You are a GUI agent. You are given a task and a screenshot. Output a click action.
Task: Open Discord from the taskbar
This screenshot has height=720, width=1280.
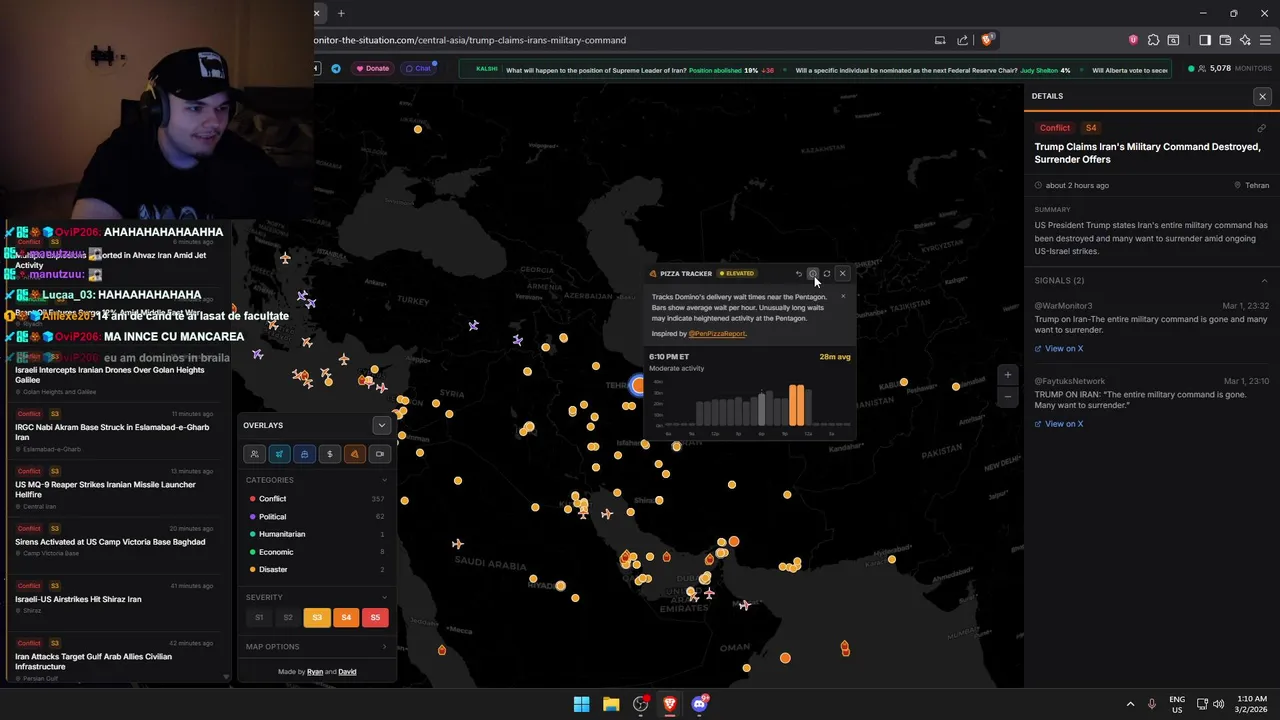(700, 704)
